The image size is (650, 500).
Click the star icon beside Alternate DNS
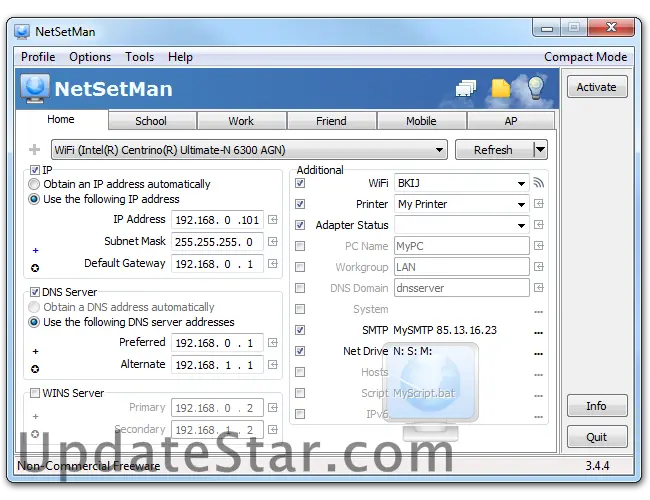35,369
